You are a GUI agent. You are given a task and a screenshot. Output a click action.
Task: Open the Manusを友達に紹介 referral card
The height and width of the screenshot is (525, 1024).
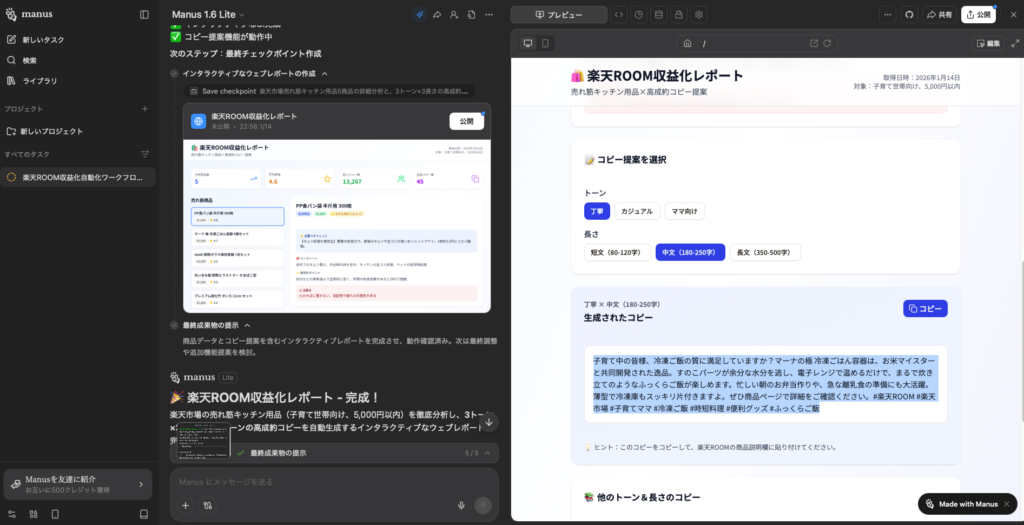(78, 485)
